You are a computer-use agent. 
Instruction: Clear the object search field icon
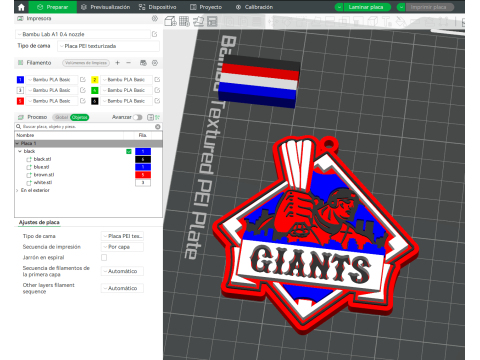158,127
